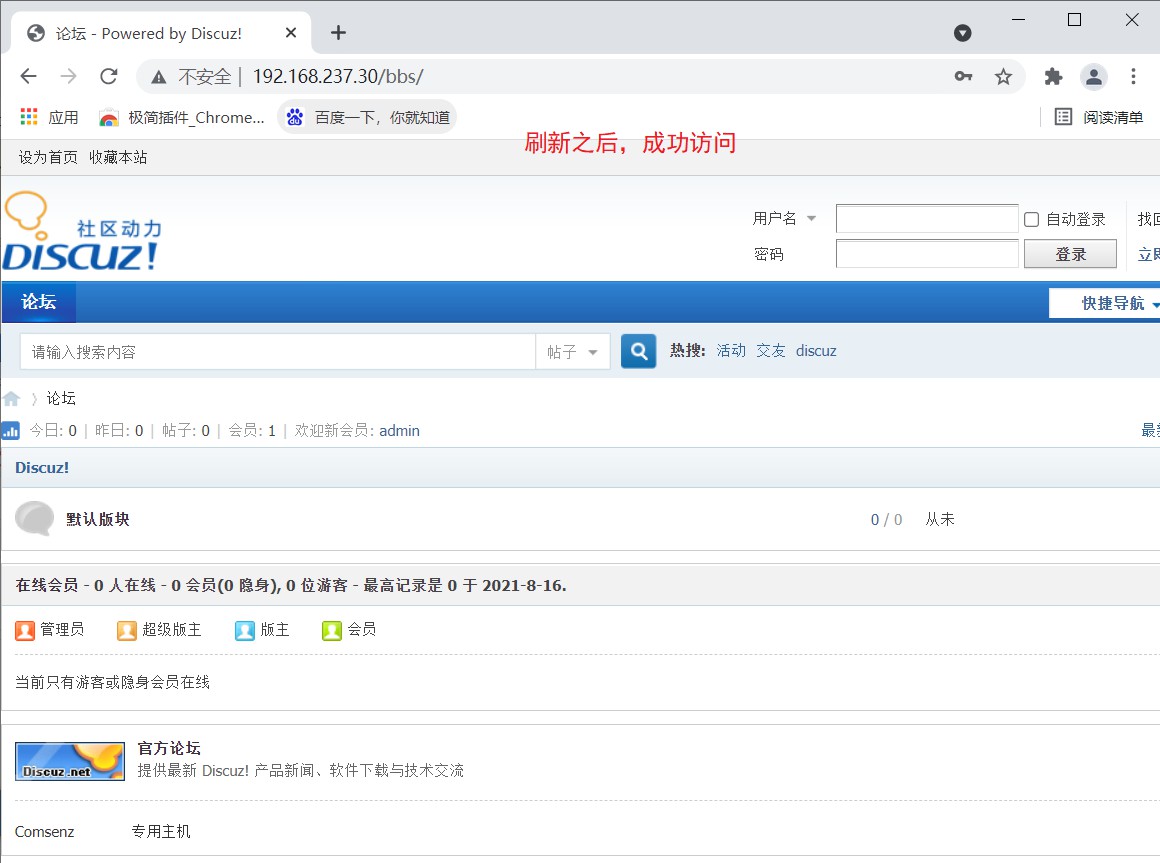Open the admin new member link

(x=399, y=430)
